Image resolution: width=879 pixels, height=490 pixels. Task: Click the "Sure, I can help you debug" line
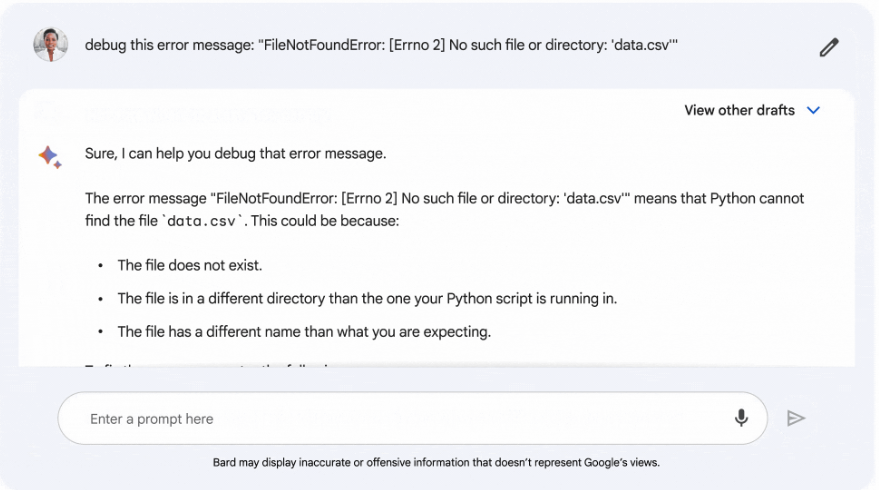pos(235,154)
